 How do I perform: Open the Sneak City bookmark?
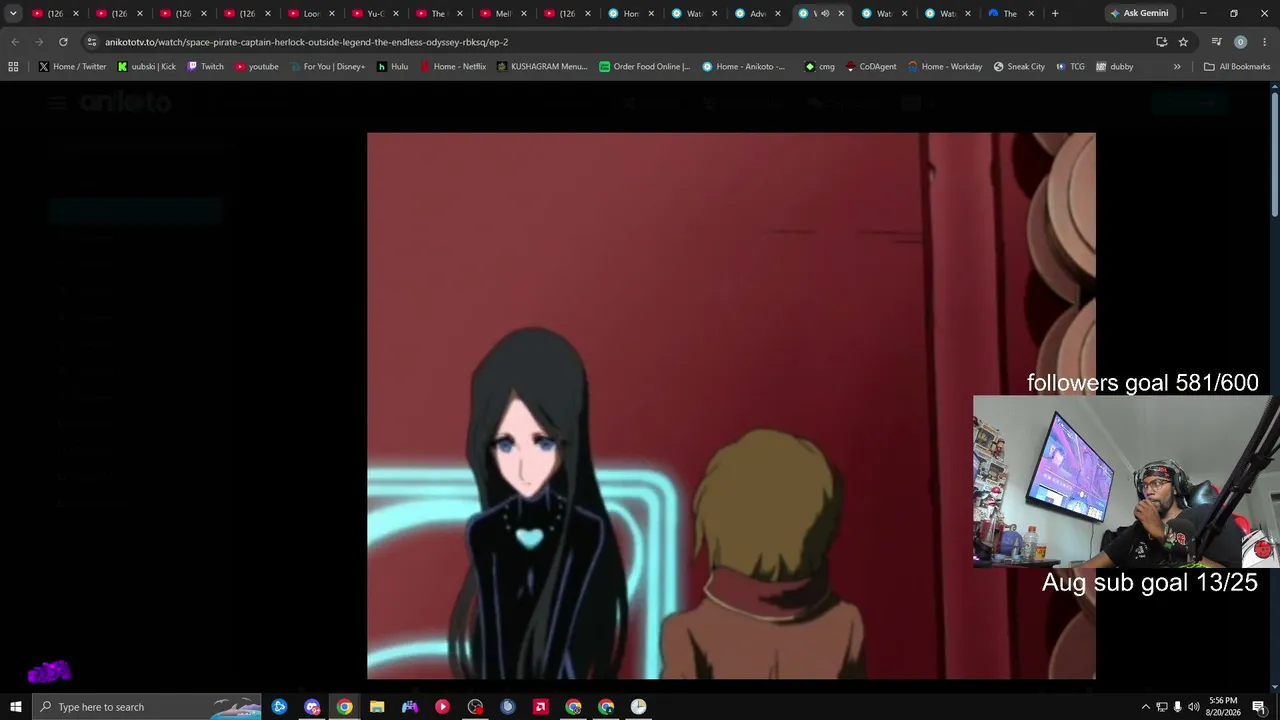pyautogui.click(x=1019, y=67)
